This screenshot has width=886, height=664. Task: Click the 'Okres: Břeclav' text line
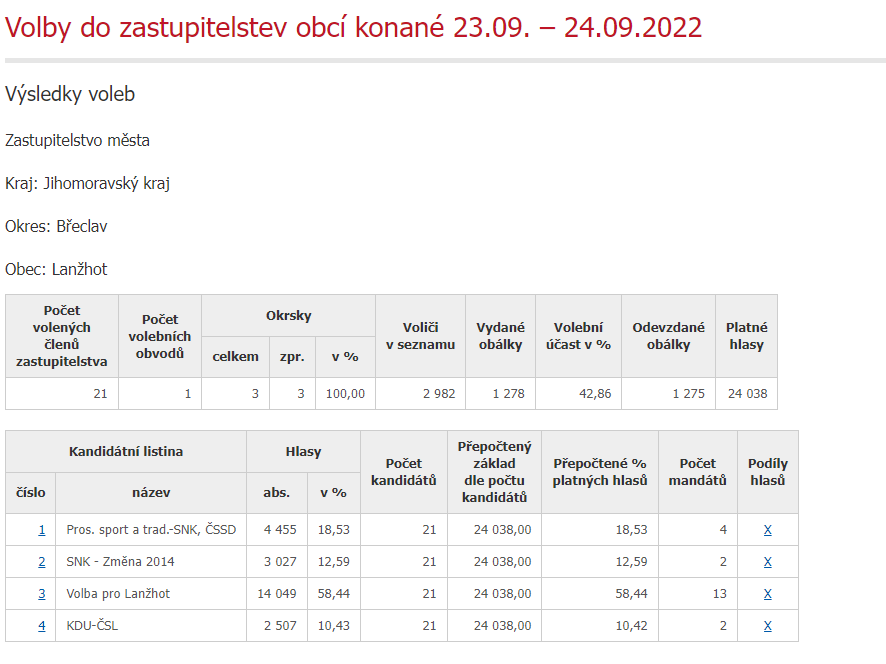56,227
